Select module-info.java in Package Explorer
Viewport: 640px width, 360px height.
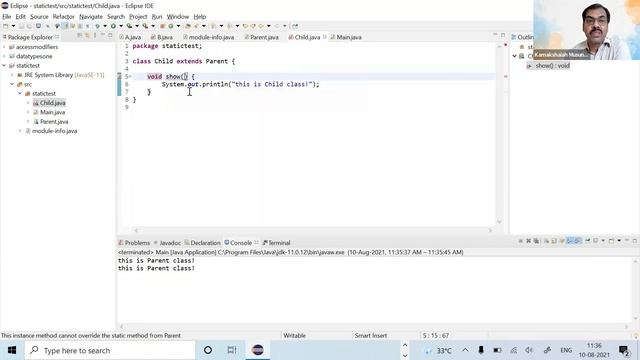pyautogui.click(x=54, y=131)
